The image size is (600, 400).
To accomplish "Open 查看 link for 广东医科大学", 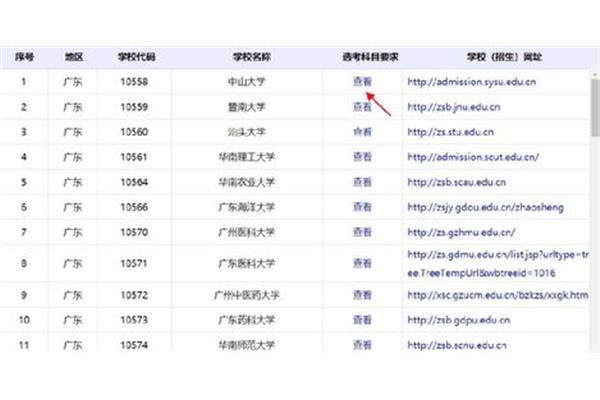I will 362,263.
